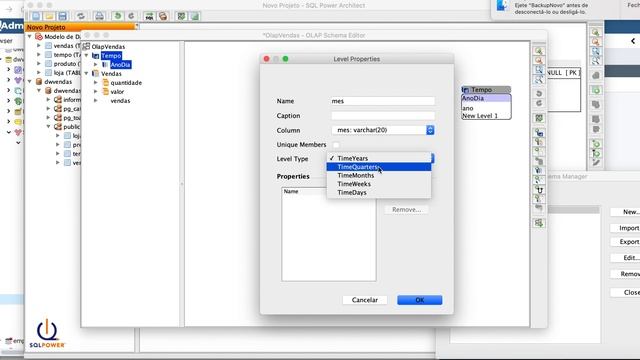Viewport: 640px width, 360px height.
Task: Select the dwvendas connection in project tree
Action: [x=58, y=82]
